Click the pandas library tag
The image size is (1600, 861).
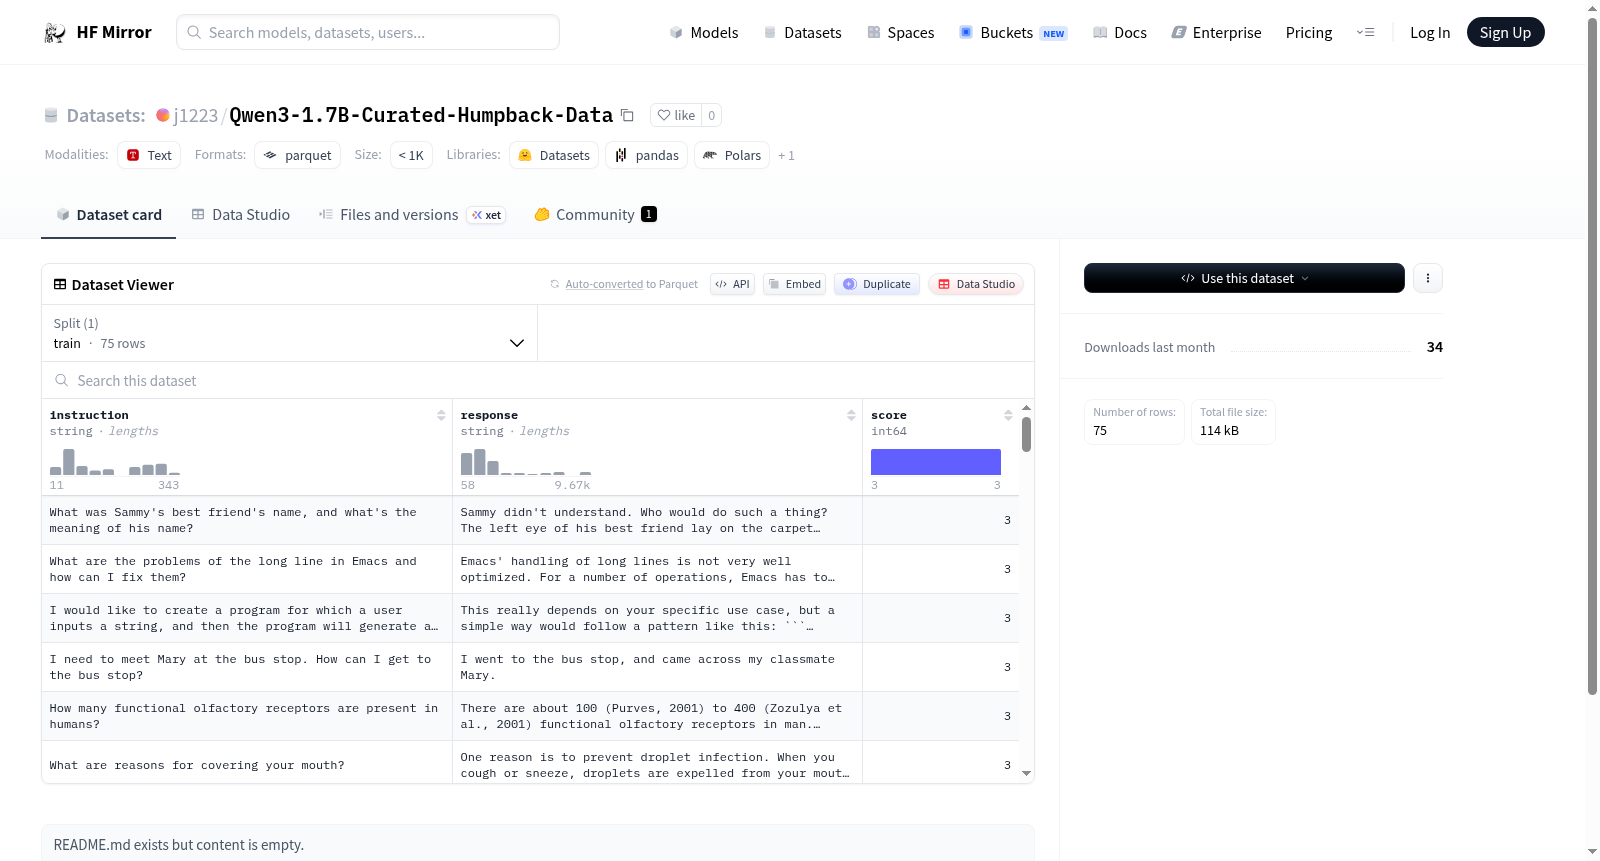click(647, 155)
